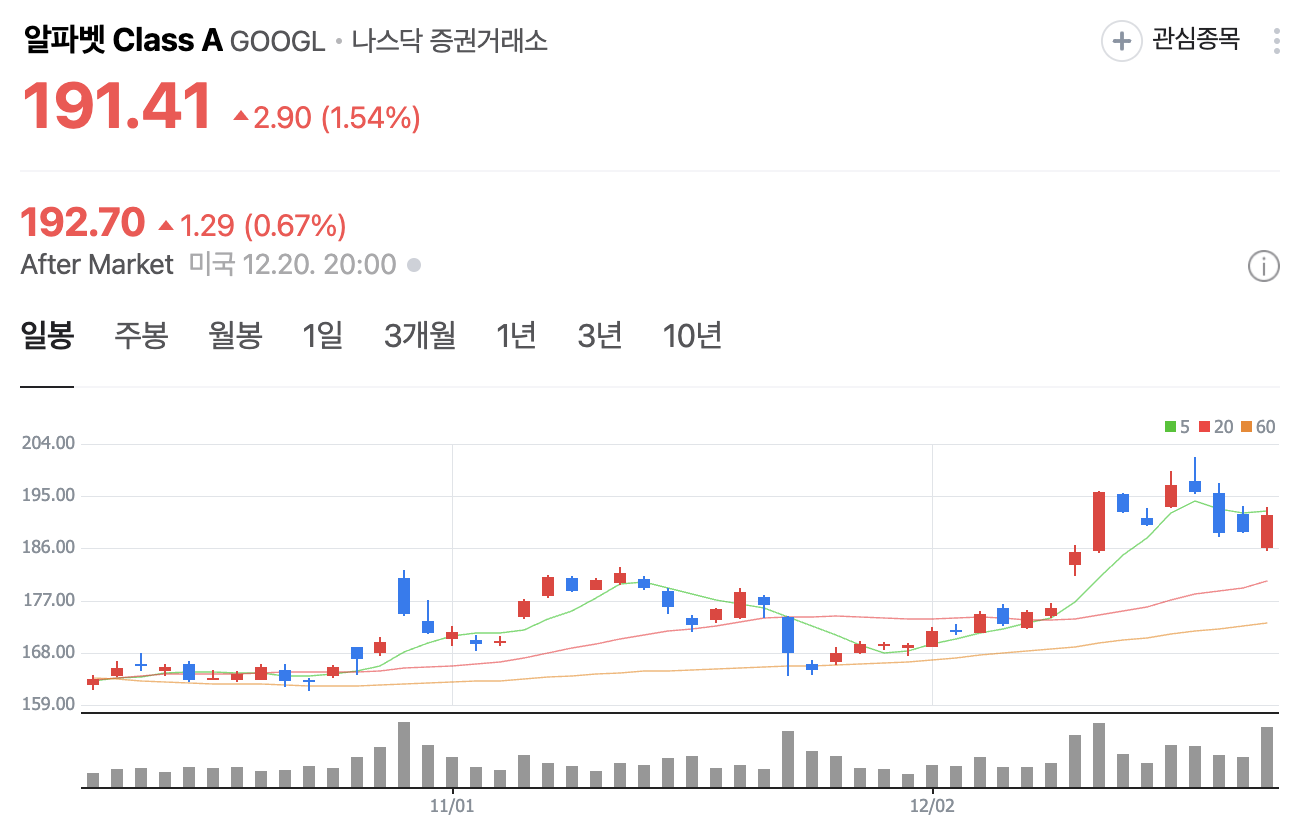Click the 204.00 y-axis label
This screenshot has height=828, width=1302.
click(x=48, y=443)
